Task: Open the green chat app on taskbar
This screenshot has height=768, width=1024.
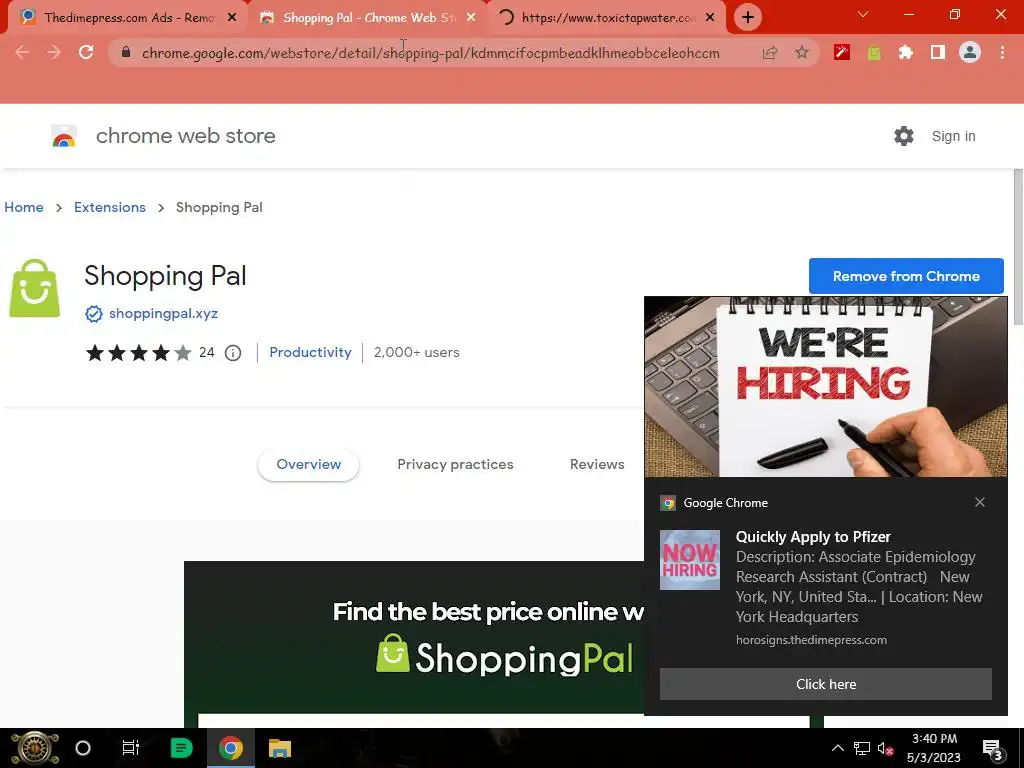Action: (x=181, y=748)
